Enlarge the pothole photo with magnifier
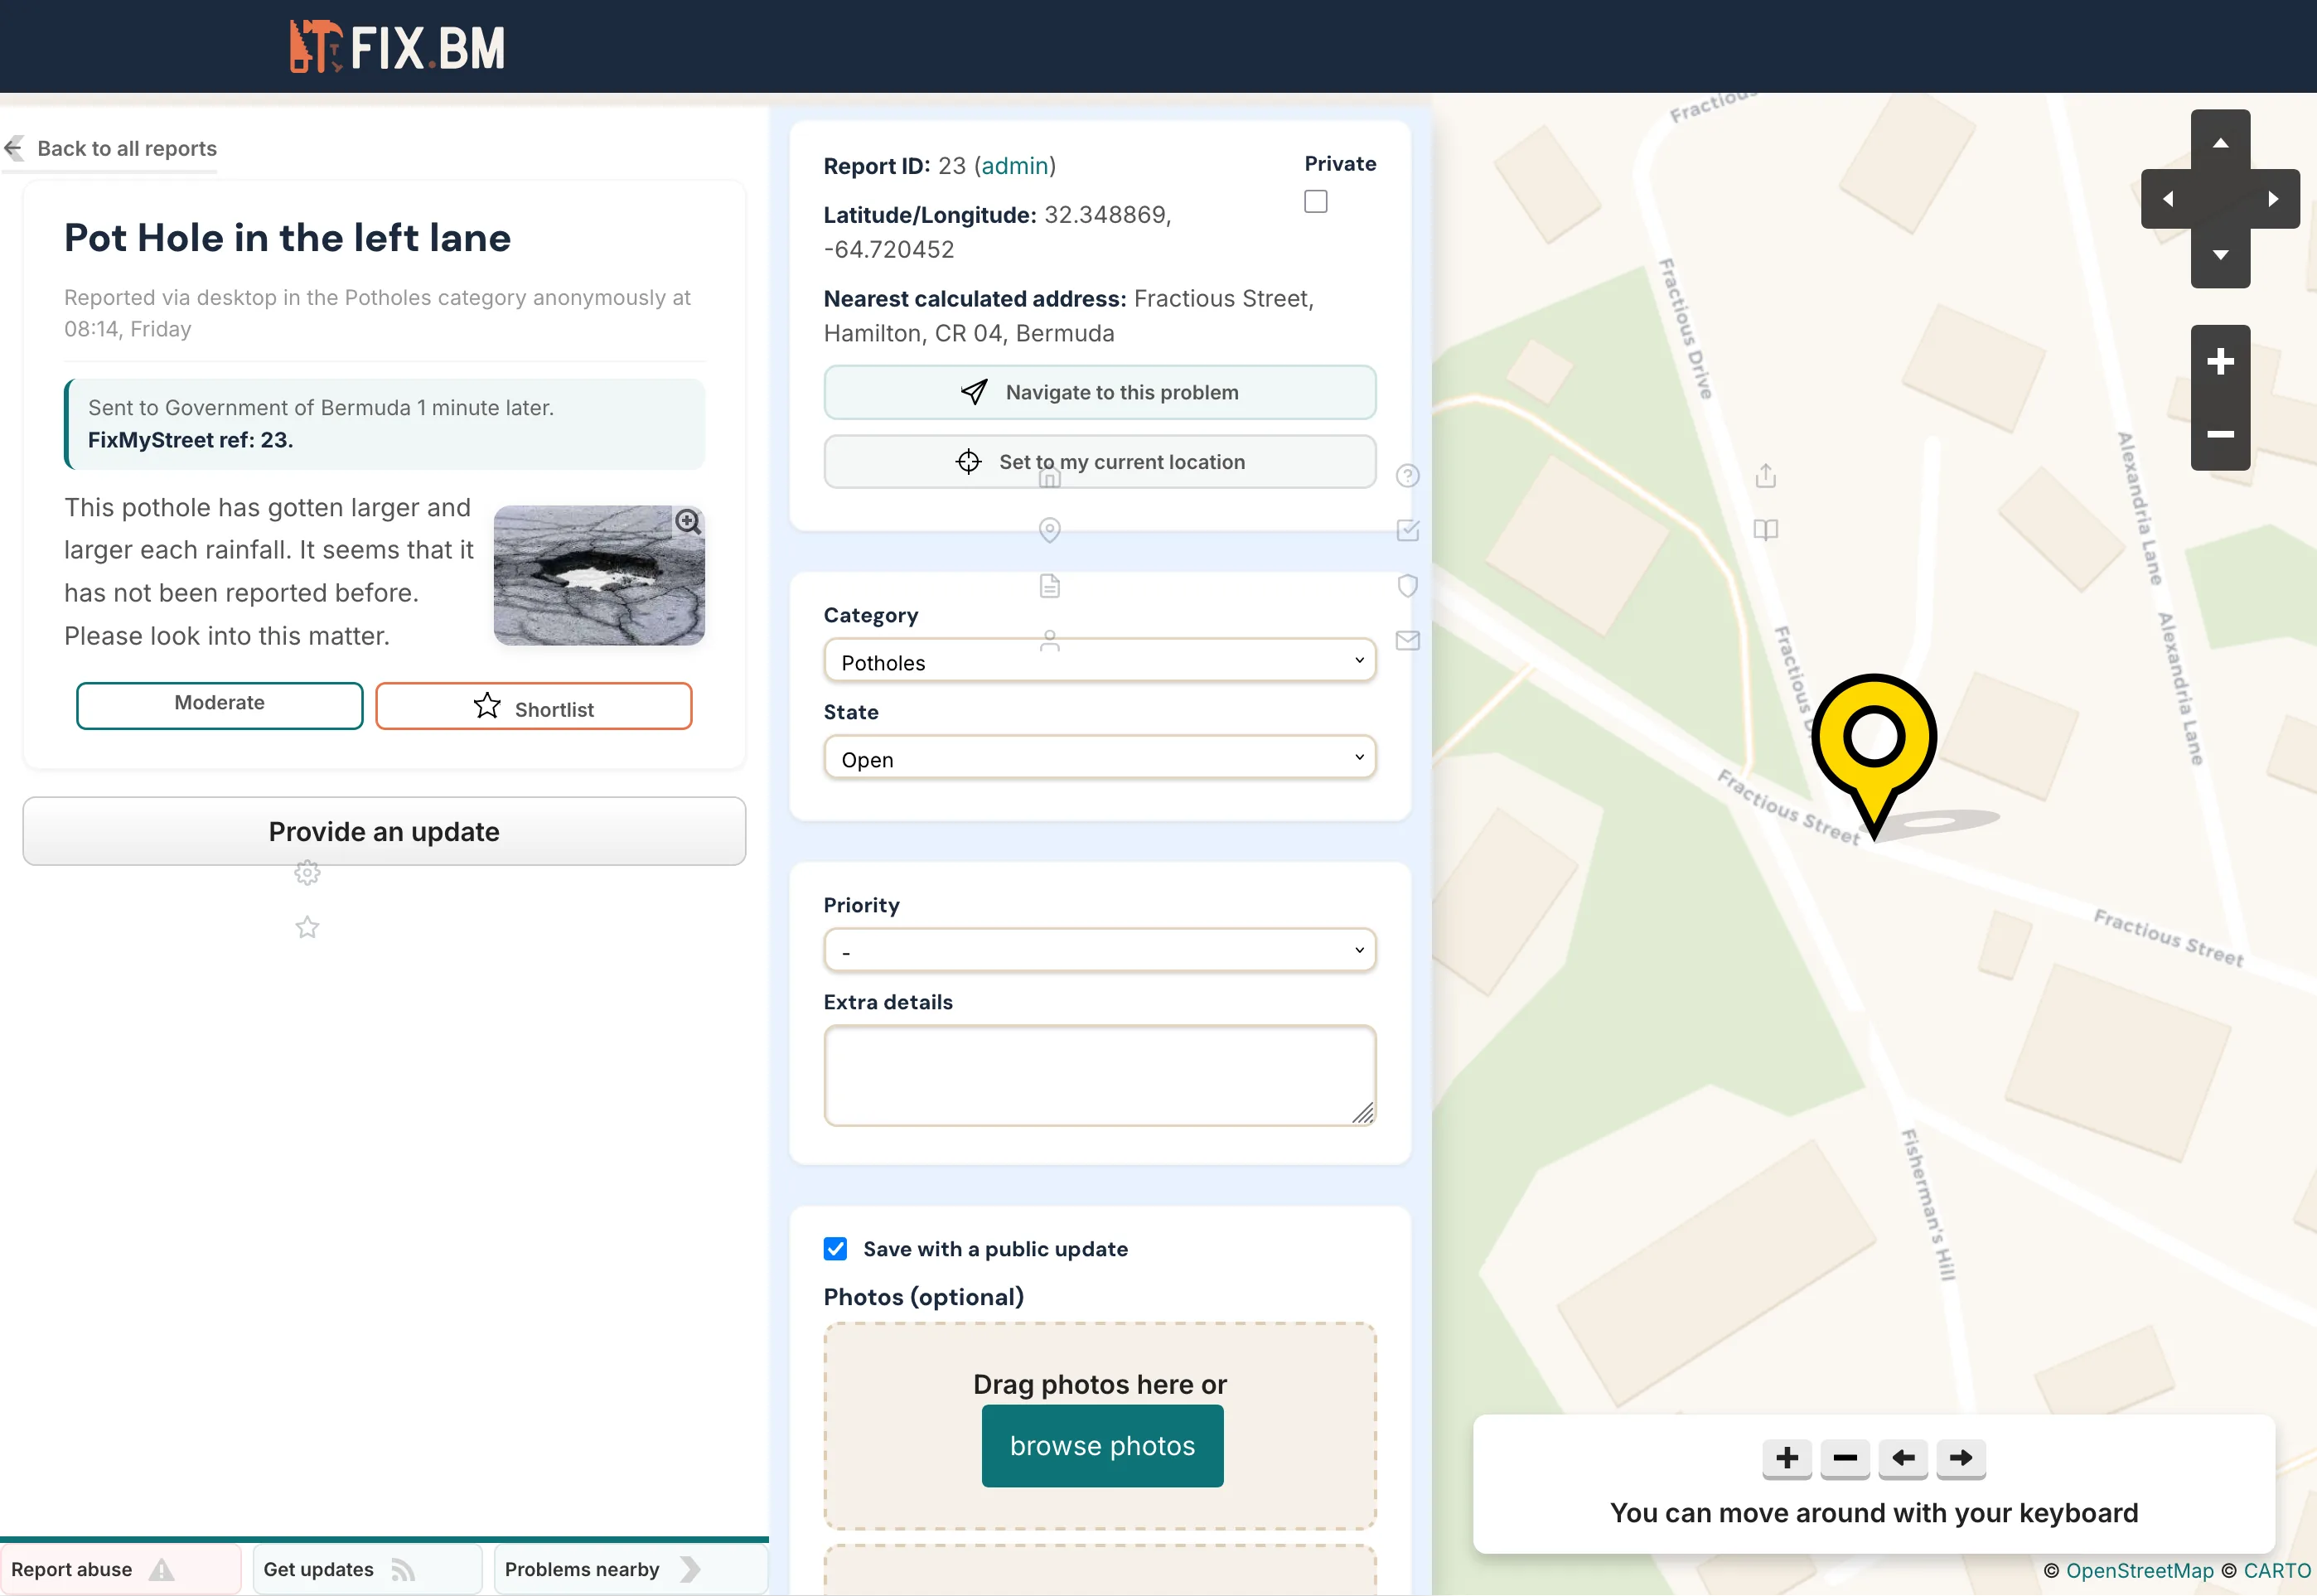This screenshot has height=1596, width=2317. click(687, 521)
